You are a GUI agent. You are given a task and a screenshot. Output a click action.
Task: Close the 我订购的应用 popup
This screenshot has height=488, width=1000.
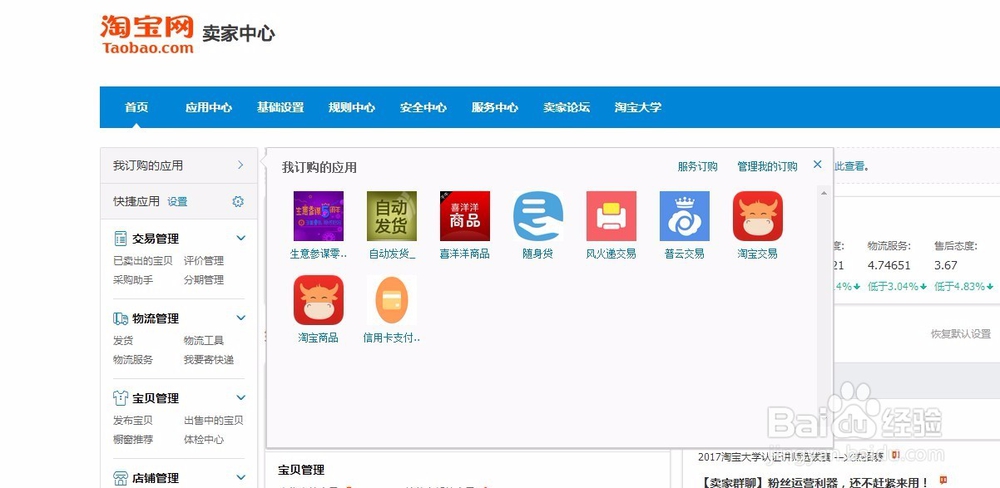coord(817,165)
